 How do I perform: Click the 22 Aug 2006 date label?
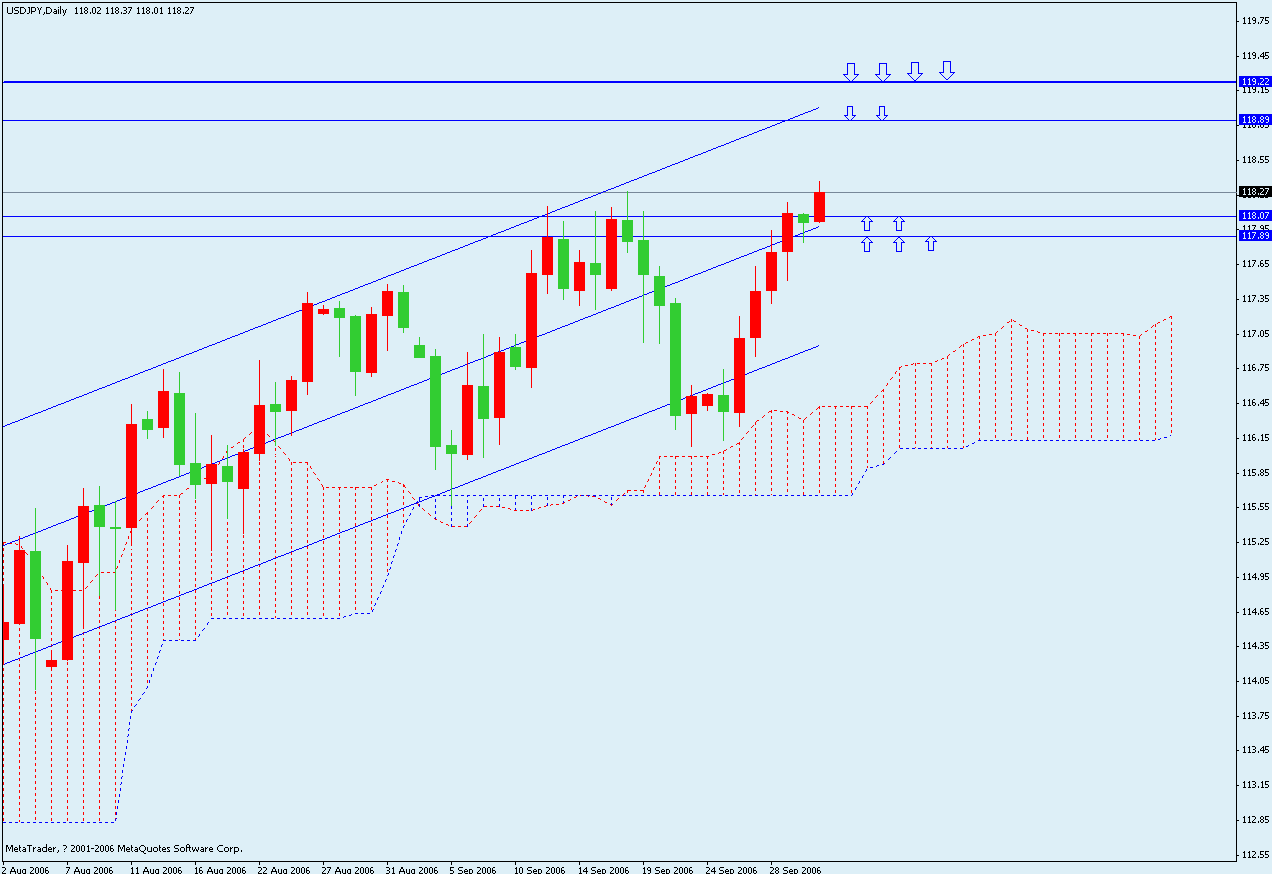[283, 870]
